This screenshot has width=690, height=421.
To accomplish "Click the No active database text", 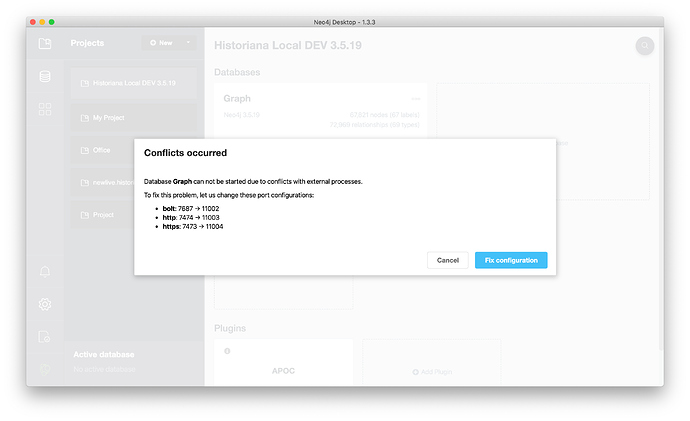I will [x=104, y=369].
